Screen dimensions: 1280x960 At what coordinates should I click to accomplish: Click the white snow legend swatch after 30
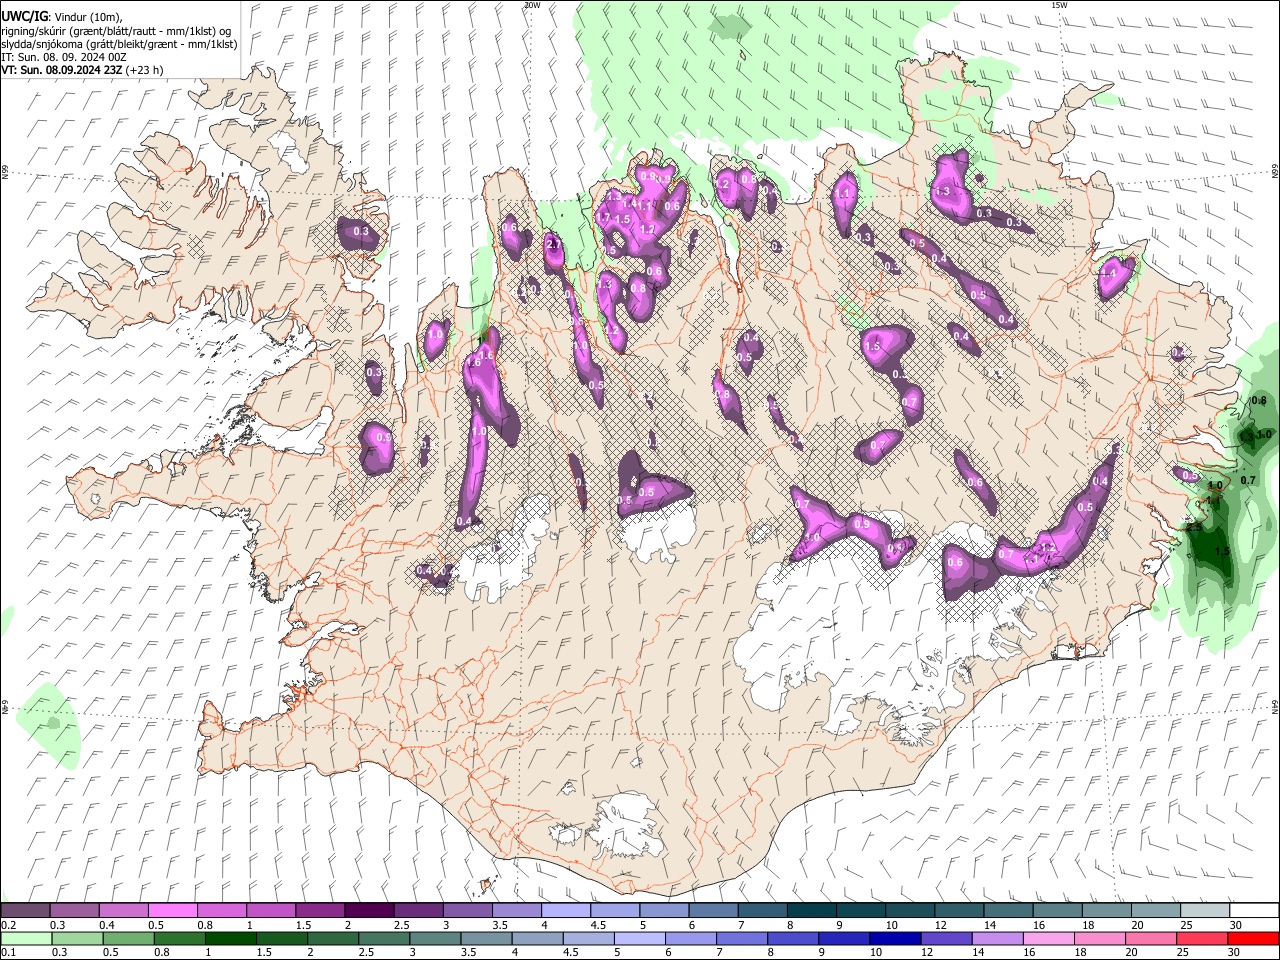[x=1253, y=911]
